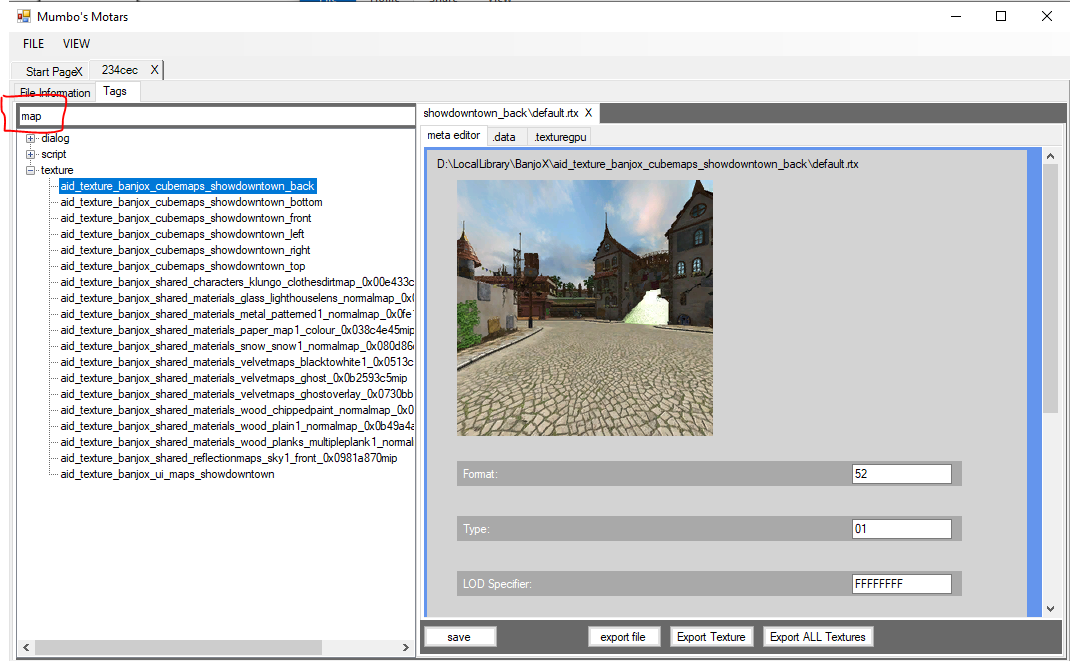
Task: Click the LOD Specifier value field
Action: click(x=901, y=584)
